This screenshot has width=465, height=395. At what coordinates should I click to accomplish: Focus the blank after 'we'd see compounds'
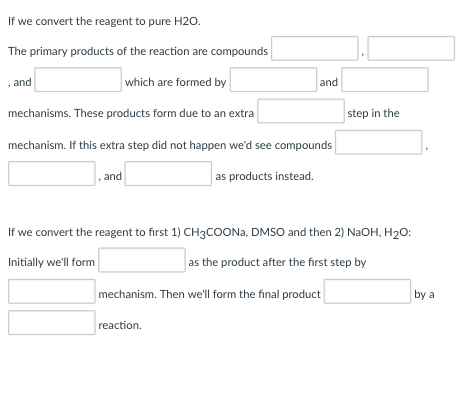[379, 142]
